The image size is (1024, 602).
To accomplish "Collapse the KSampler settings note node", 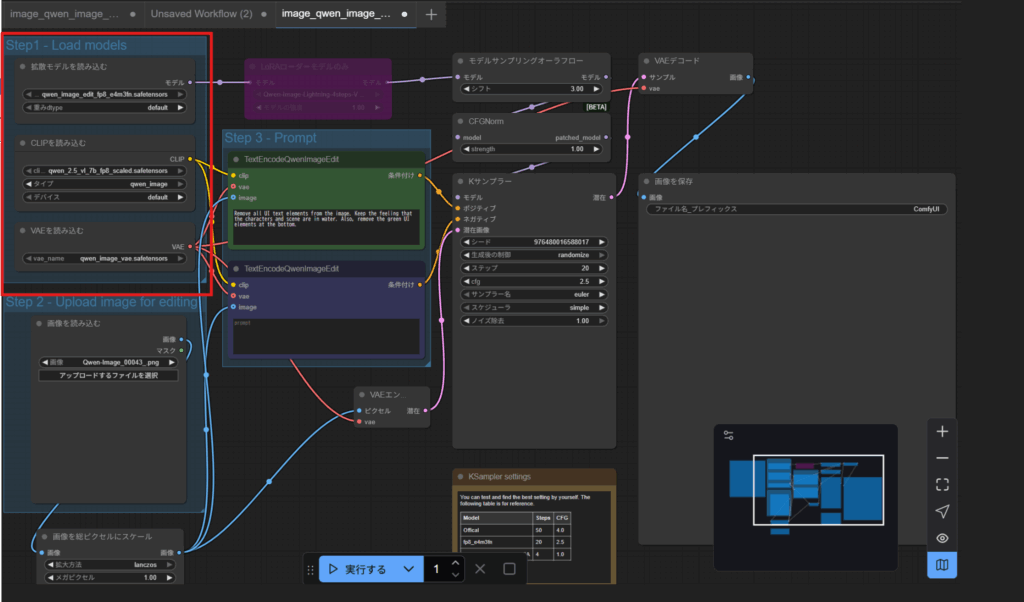I will [x=461, y=477].
